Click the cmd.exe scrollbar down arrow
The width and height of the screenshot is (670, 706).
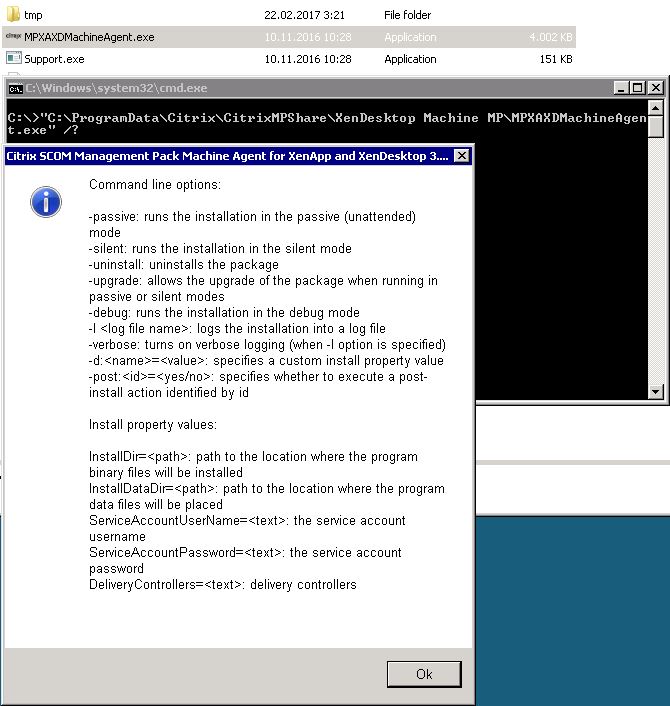655,392
